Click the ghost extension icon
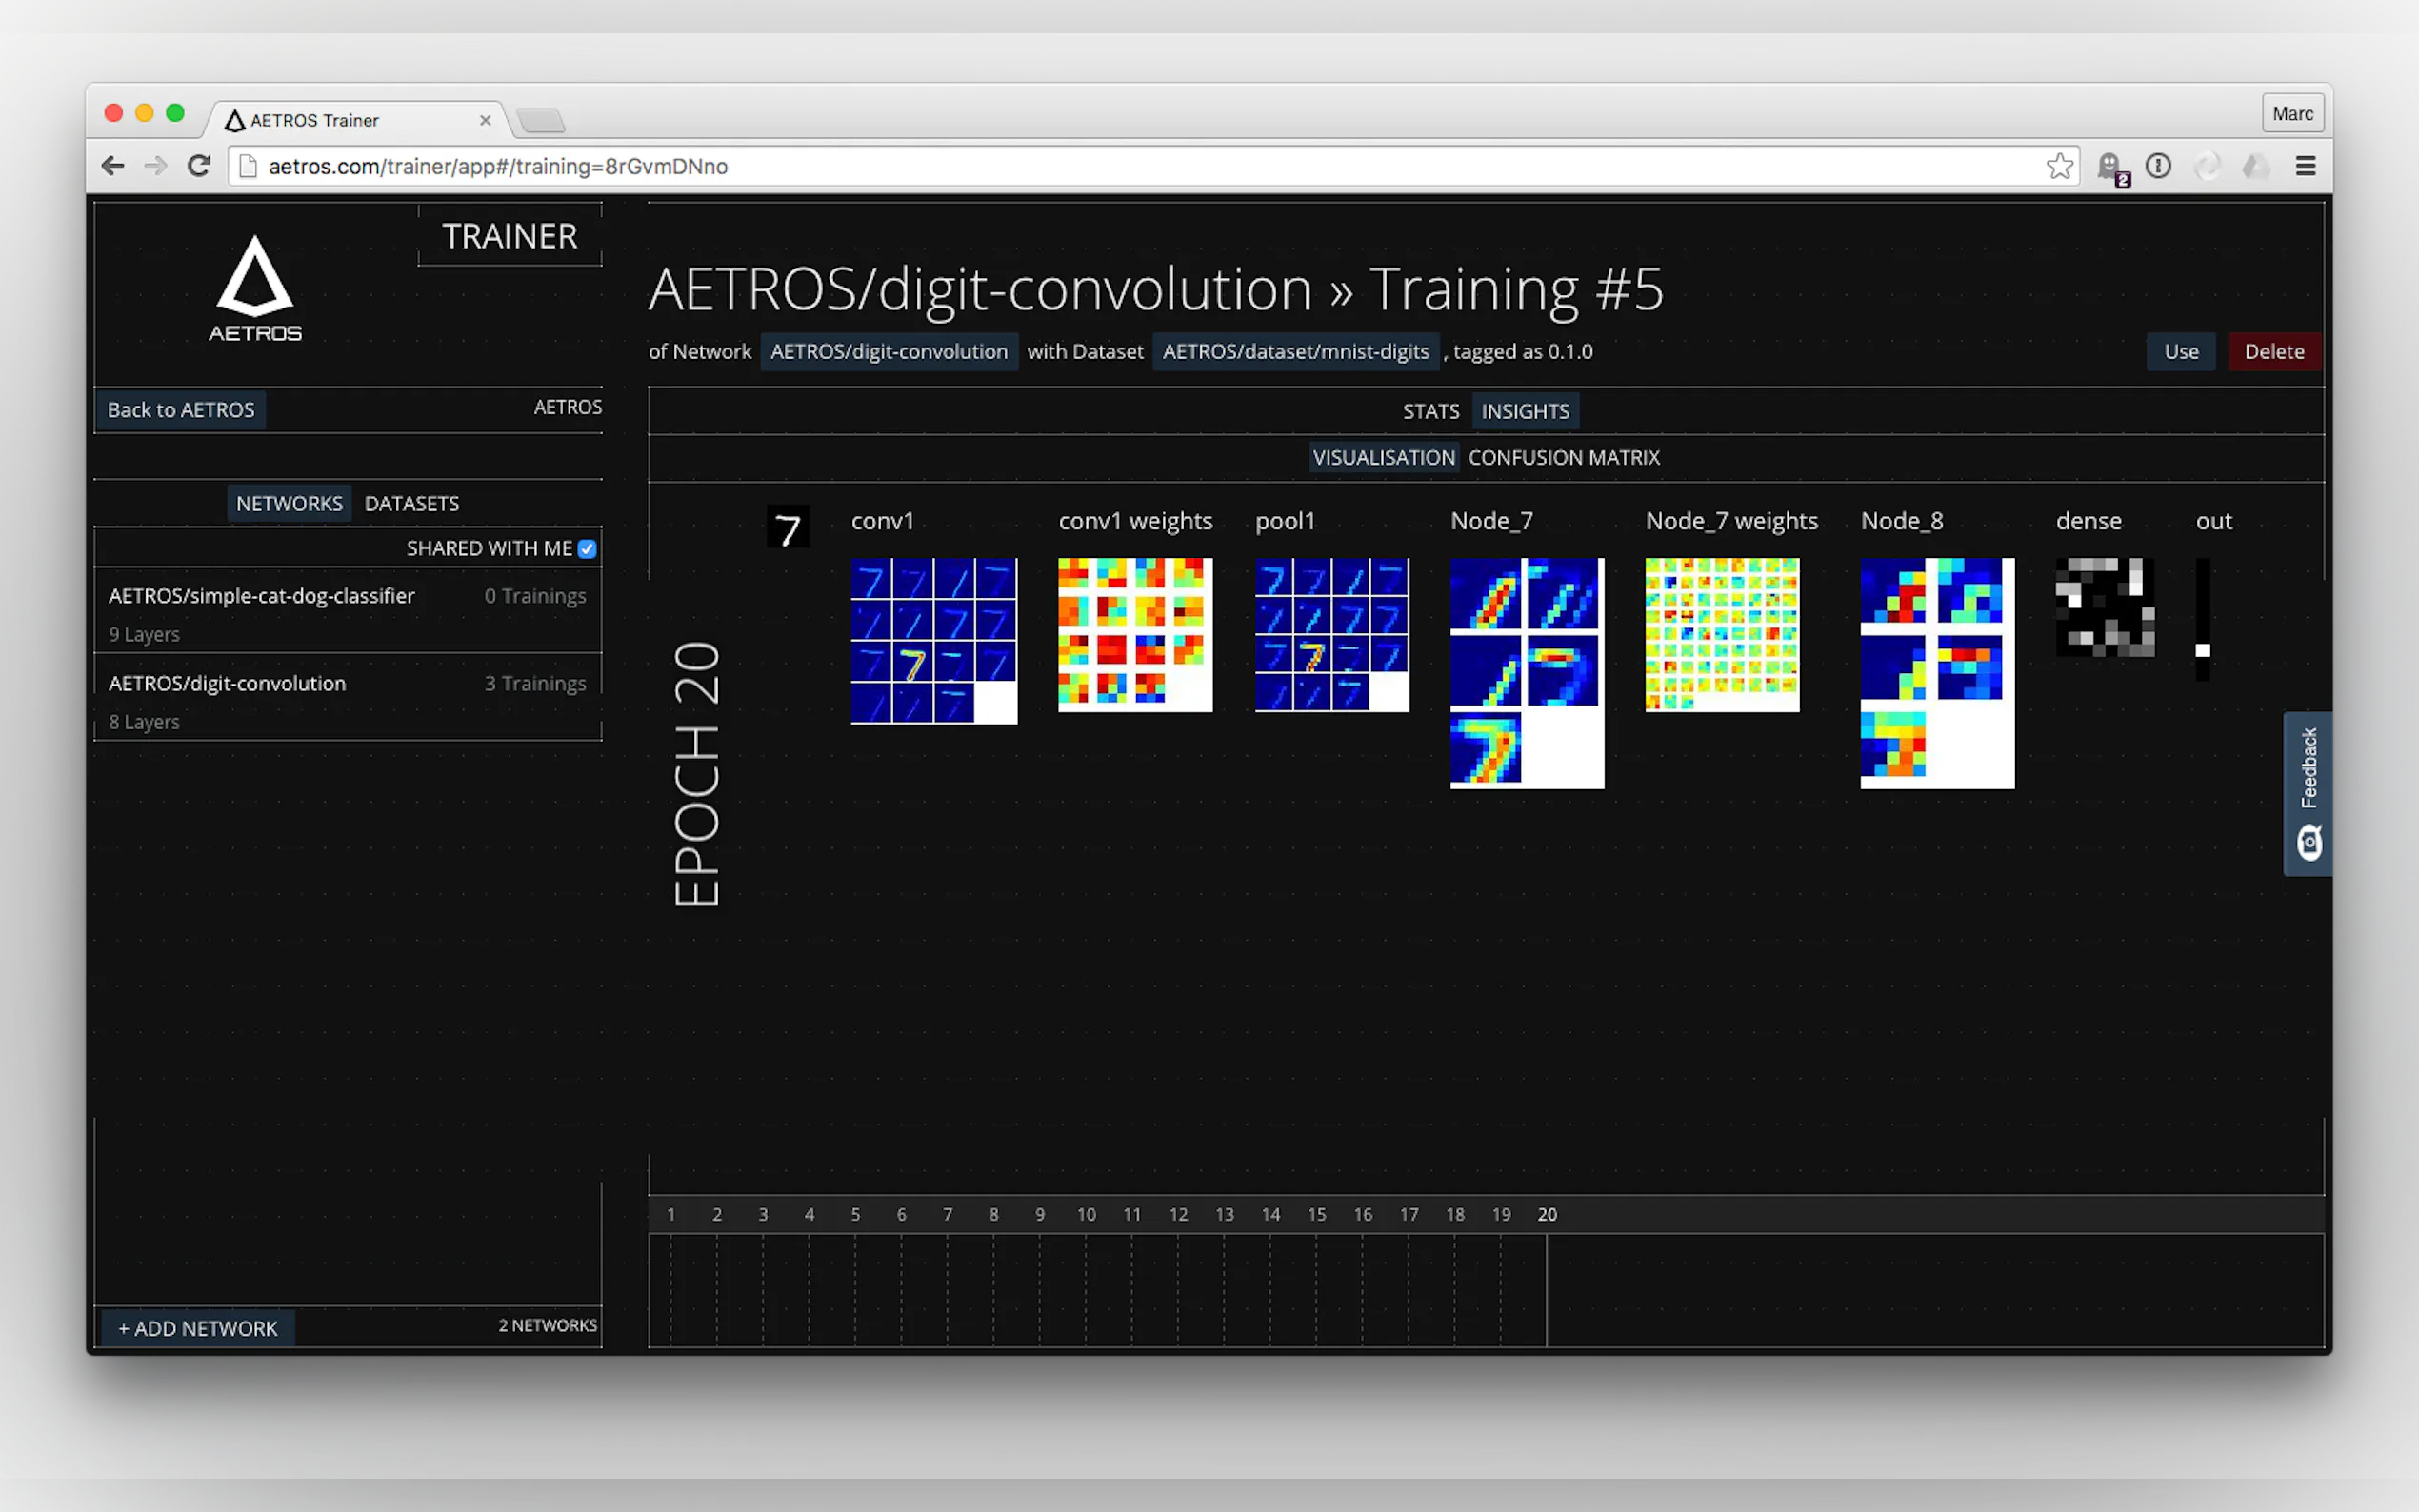Screen dimensions: 2419x1512 tap(2109, 166)
